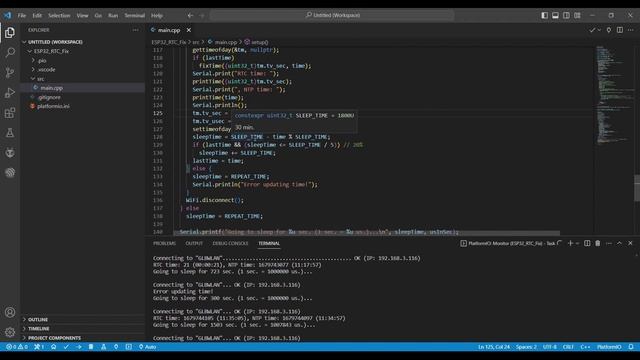Open .gitignore in the Explorer
The image size is (640, 360).
49,97
